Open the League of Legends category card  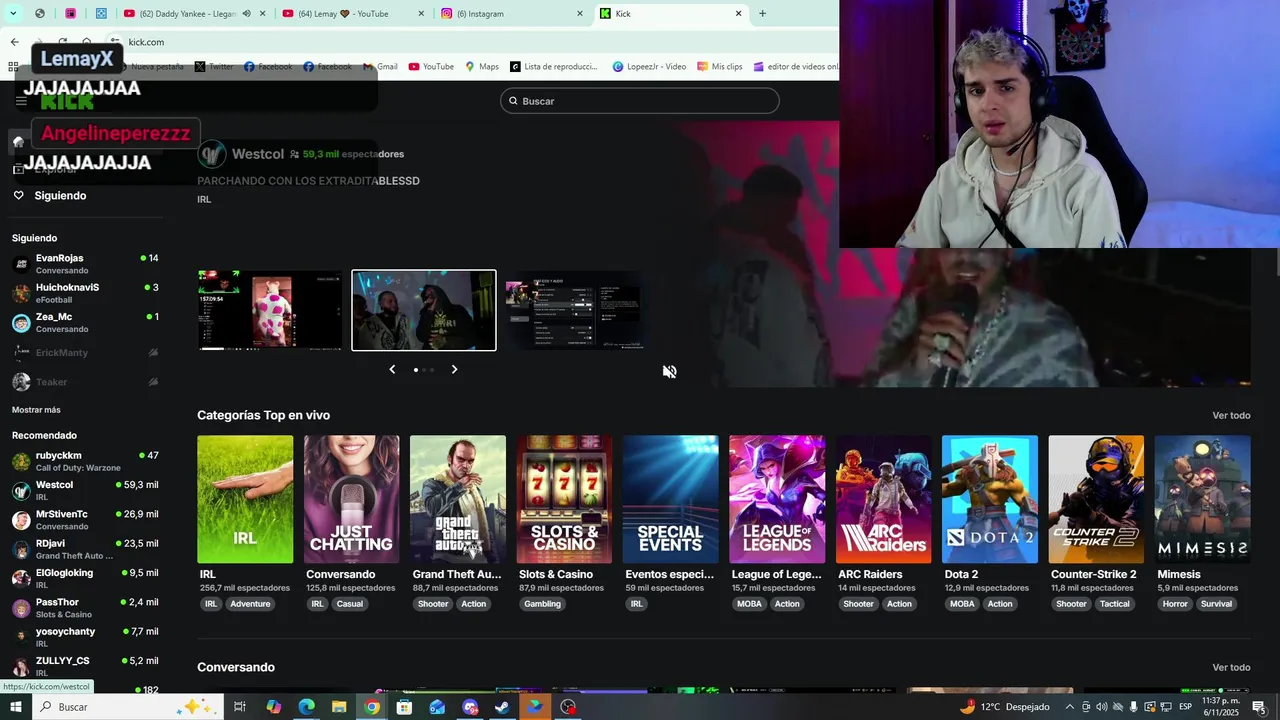(x=777, y=499)
